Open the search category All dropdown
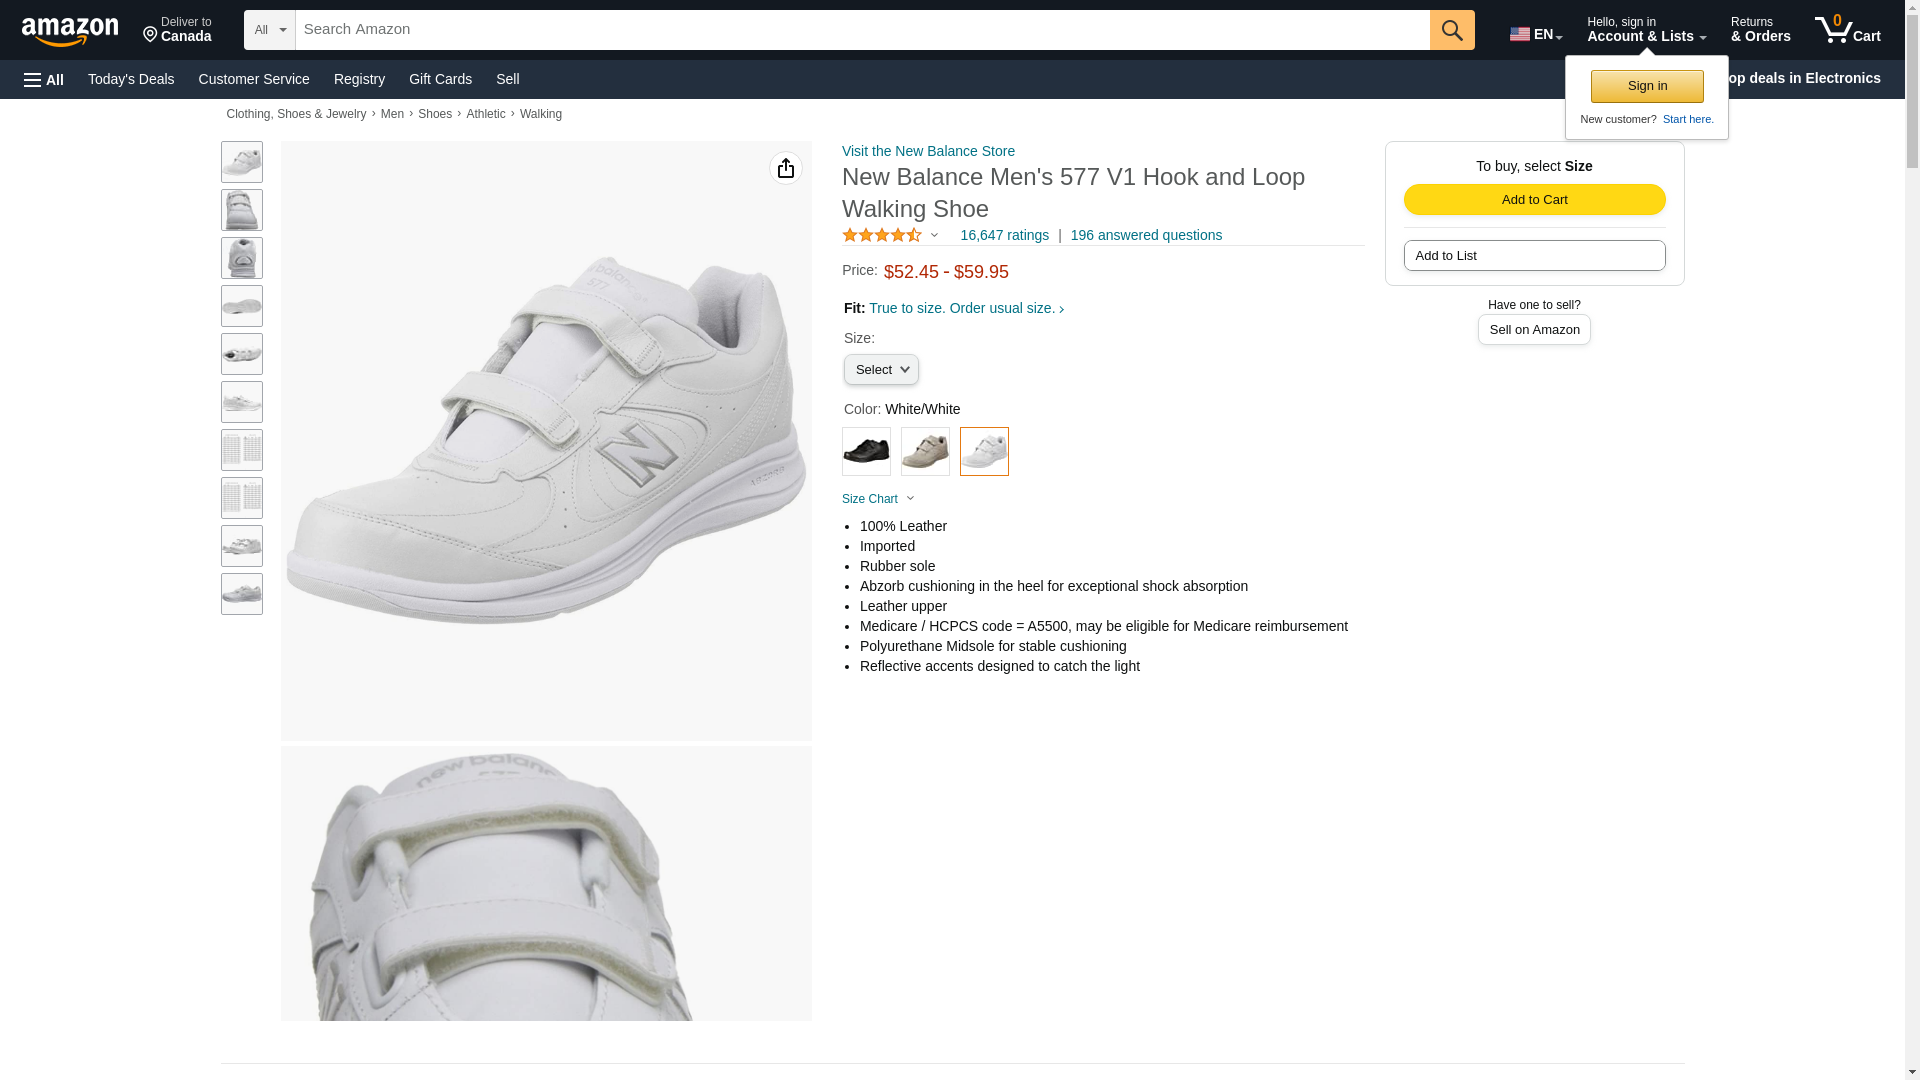 coord(269,30)
